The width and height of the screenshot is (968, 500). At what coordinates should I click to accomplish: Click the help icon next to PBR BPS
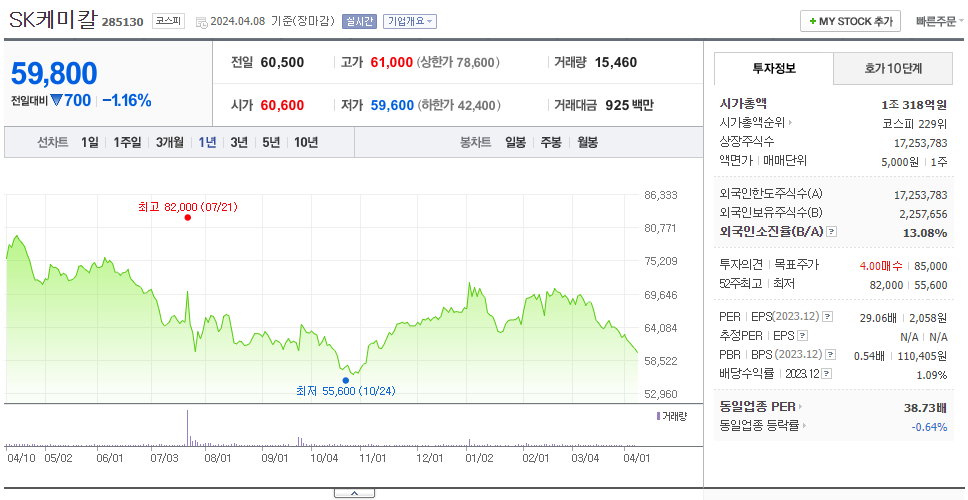831,355
